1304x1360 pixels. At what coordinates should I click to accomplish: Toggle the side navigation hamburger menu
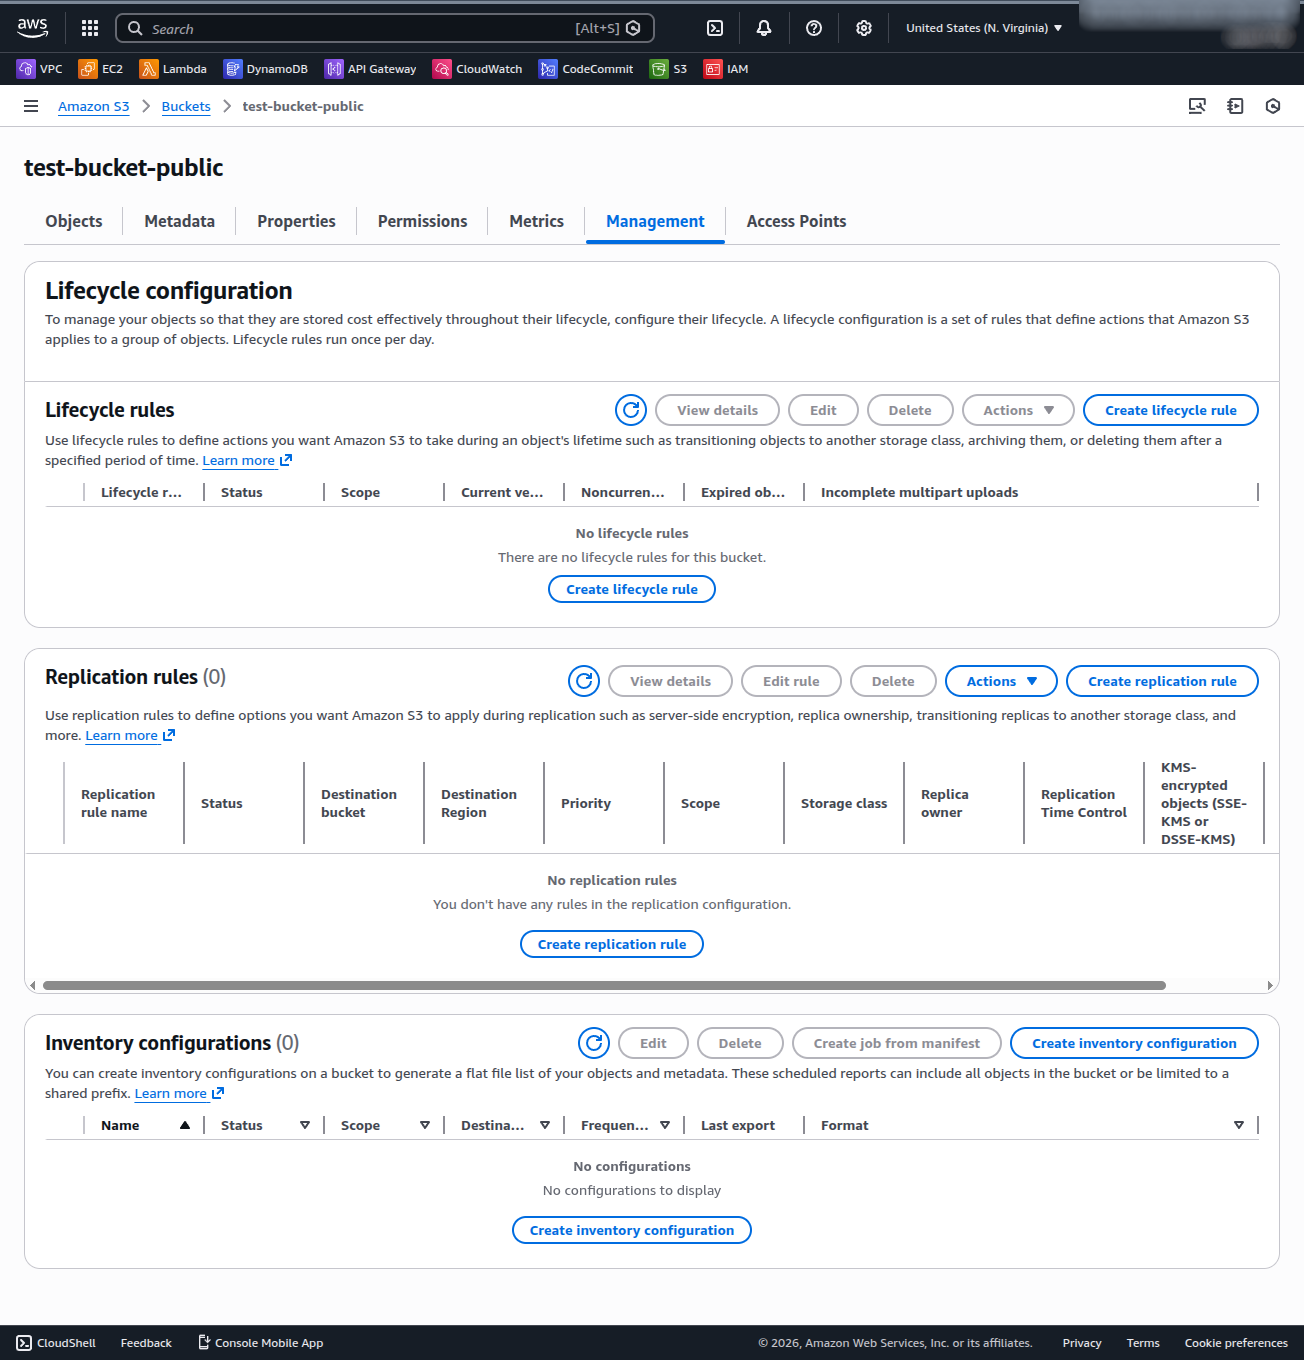click(31, 106)
